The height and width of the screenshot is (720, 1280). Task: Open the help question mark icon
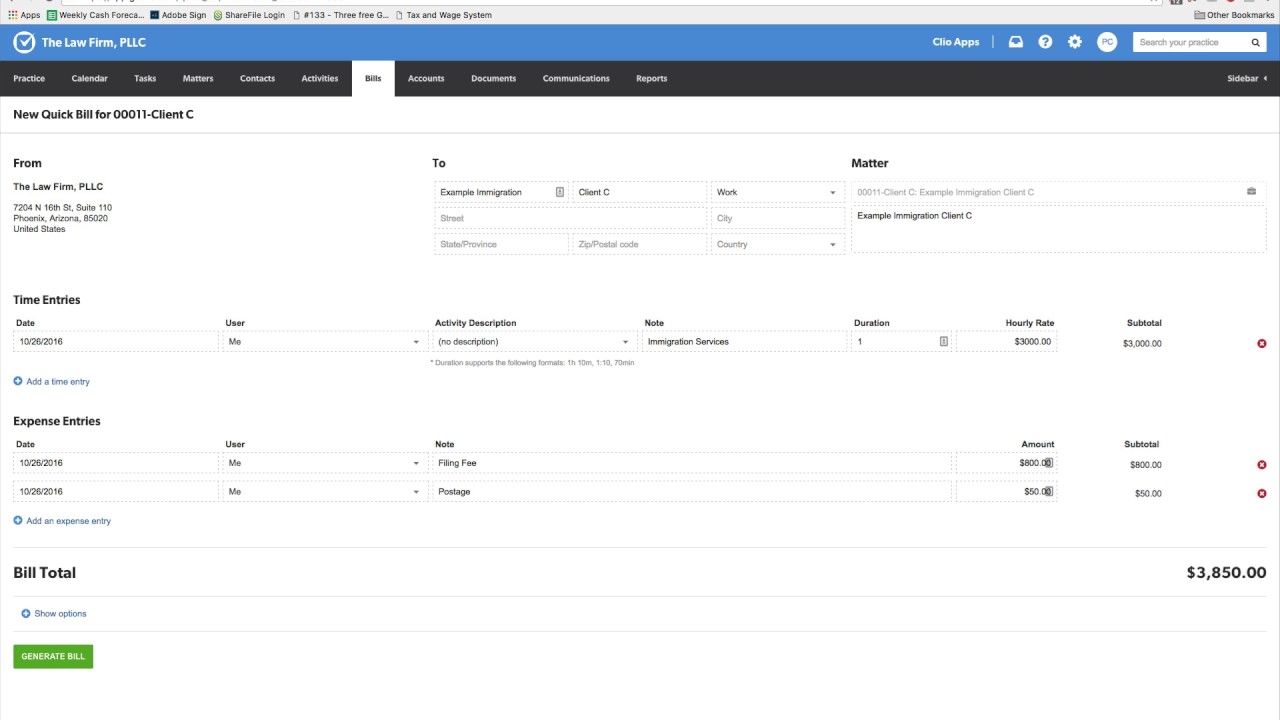pyautogui.click(x=1045, y=42)
